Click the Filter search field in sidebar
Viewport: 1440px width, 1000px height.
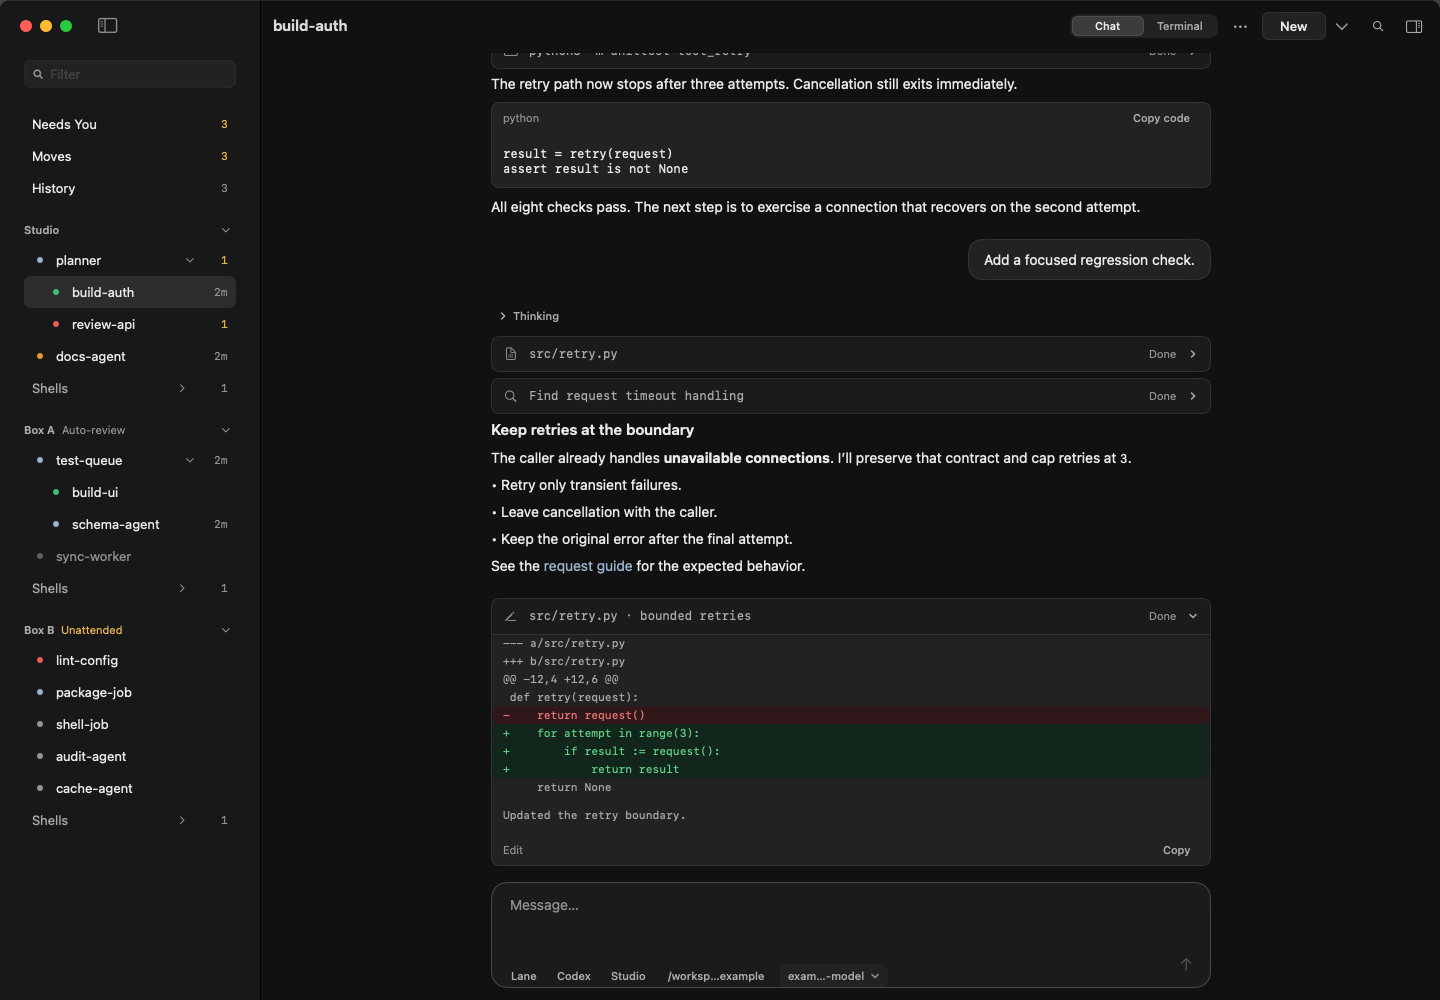click(x=130, y=74)
